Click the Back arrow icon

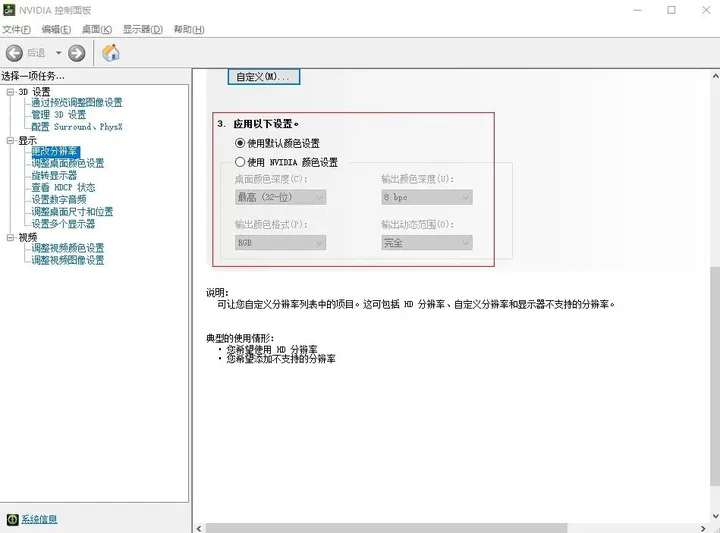14,53
